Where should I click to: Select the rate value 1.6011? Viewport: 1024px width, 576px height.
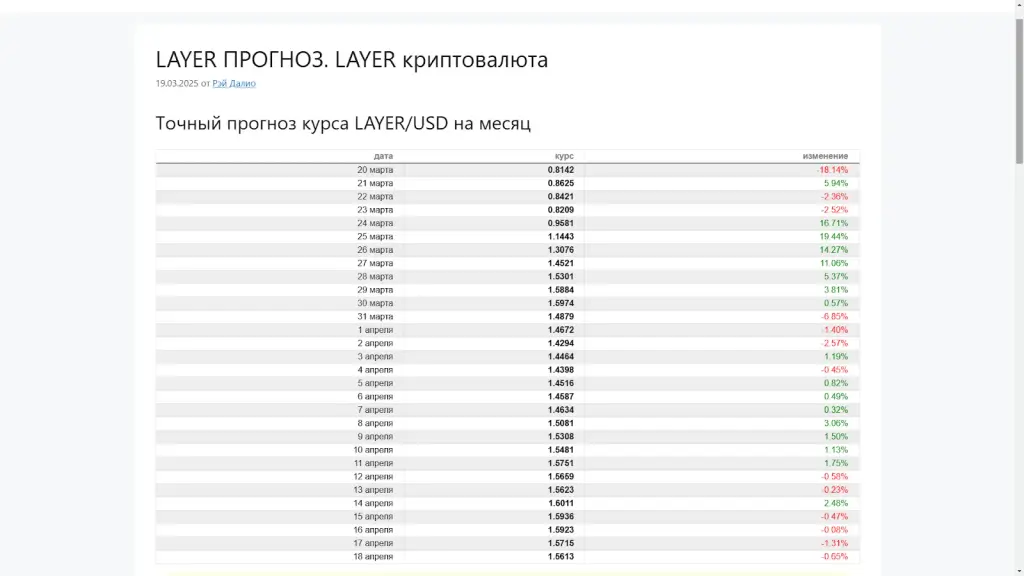tap(561, 503)
